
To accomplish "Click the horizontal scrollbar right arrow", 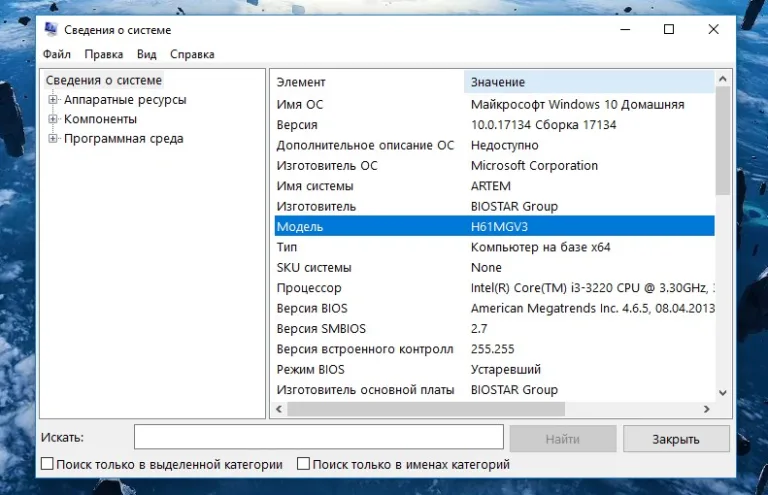I will (x=706, y=409).
